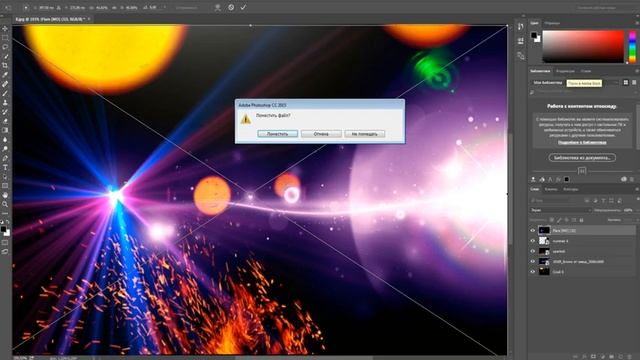Select the Move tool

5,29
